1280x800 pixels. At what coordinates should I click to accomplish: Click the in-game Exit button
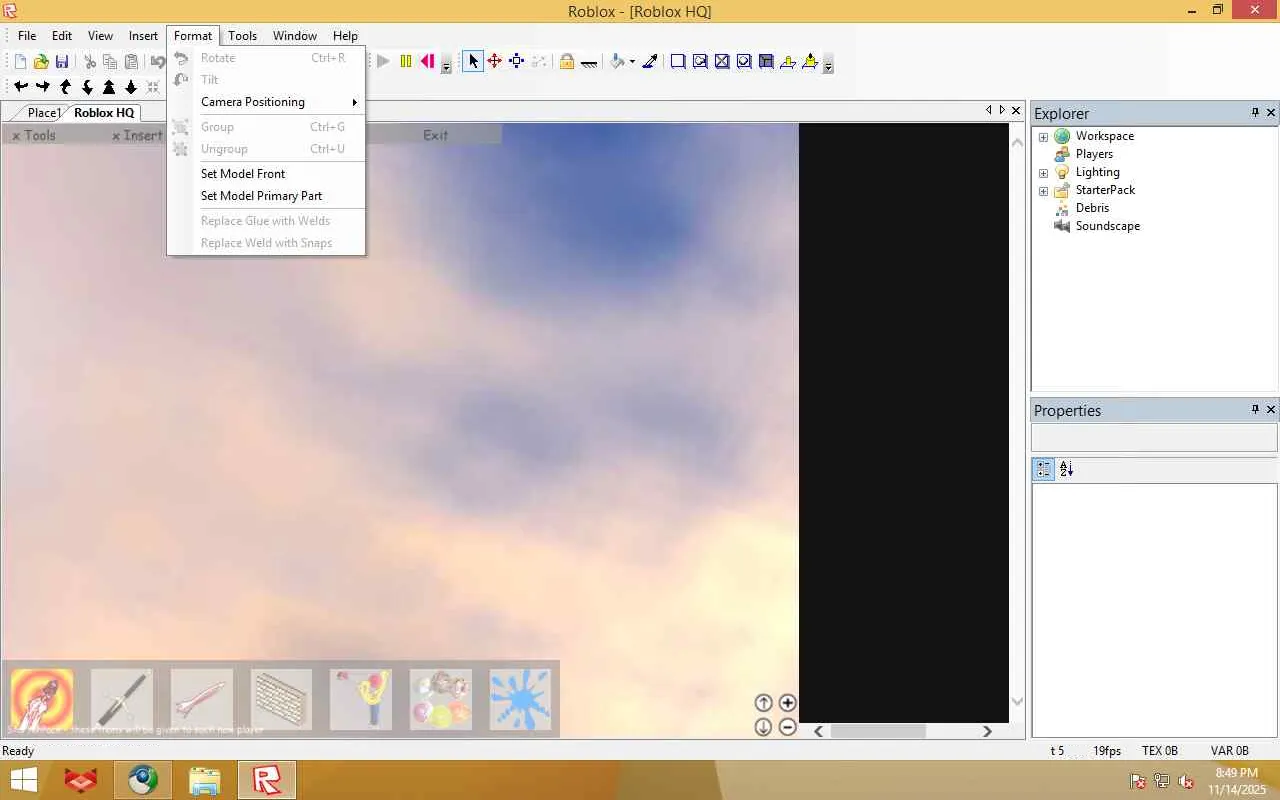pyautogui.click(x=435, y=135)
